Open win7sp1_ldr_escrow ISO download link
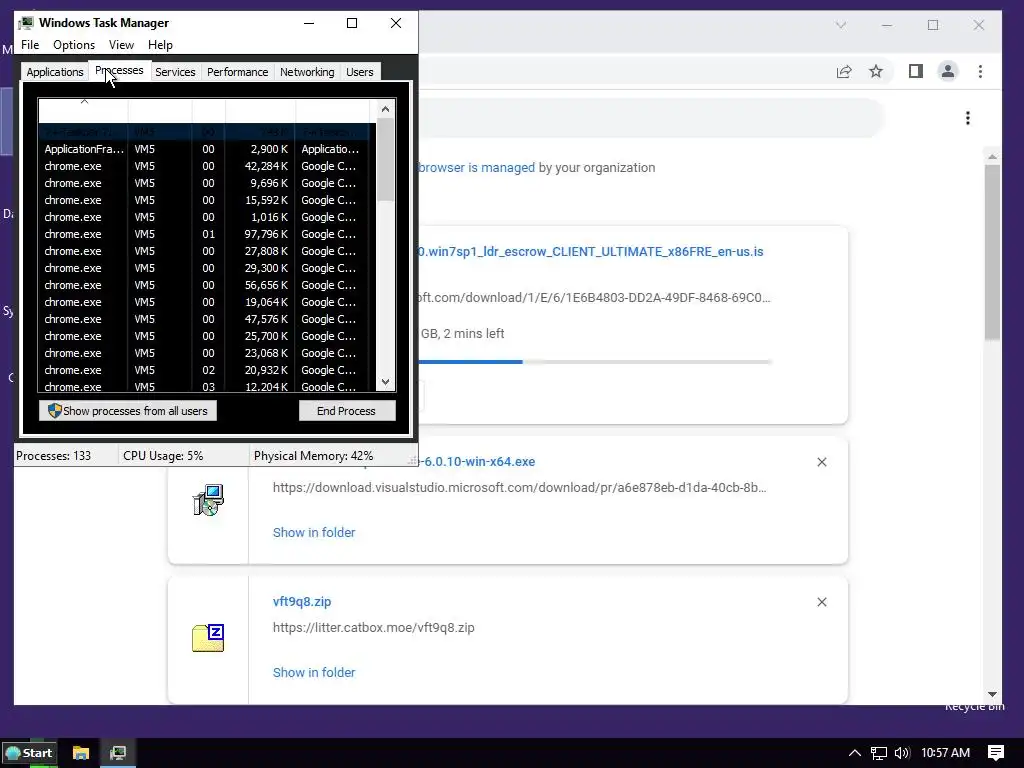This screenshot has width=1024, height=768. click(x=590, y=251)
